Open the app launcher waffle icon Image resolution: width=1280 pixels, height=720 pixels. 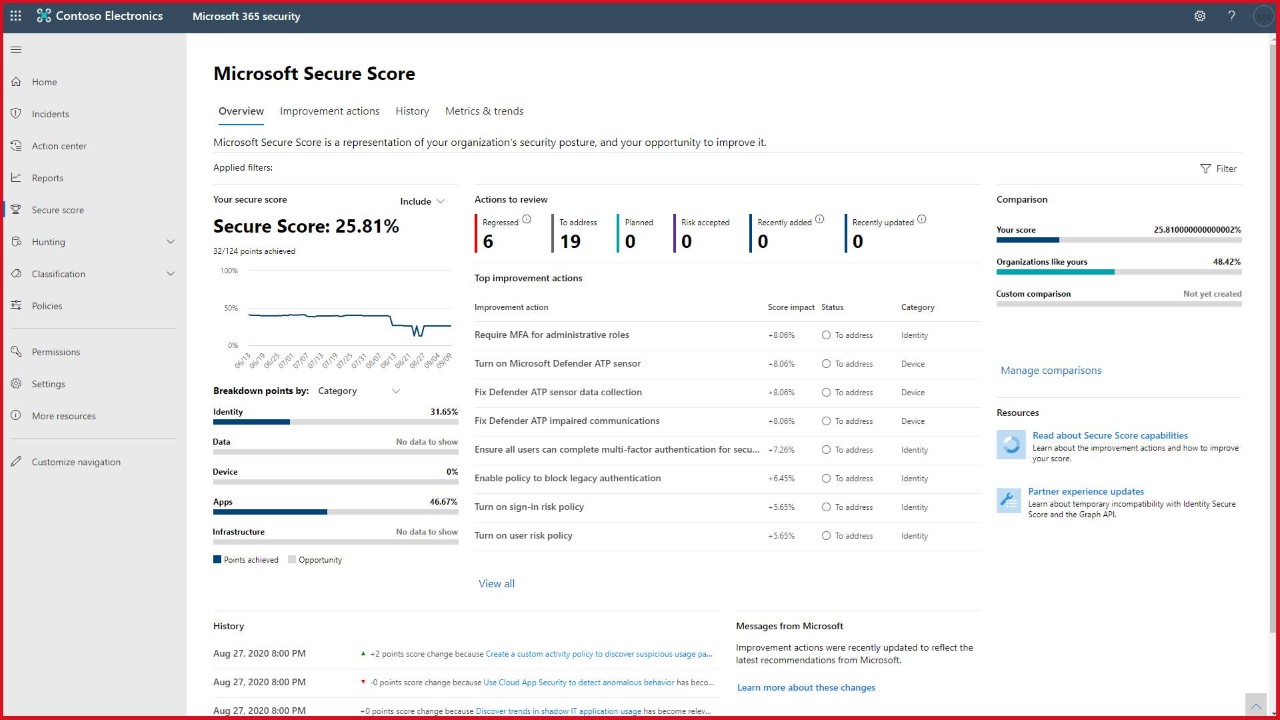point(15,15)
